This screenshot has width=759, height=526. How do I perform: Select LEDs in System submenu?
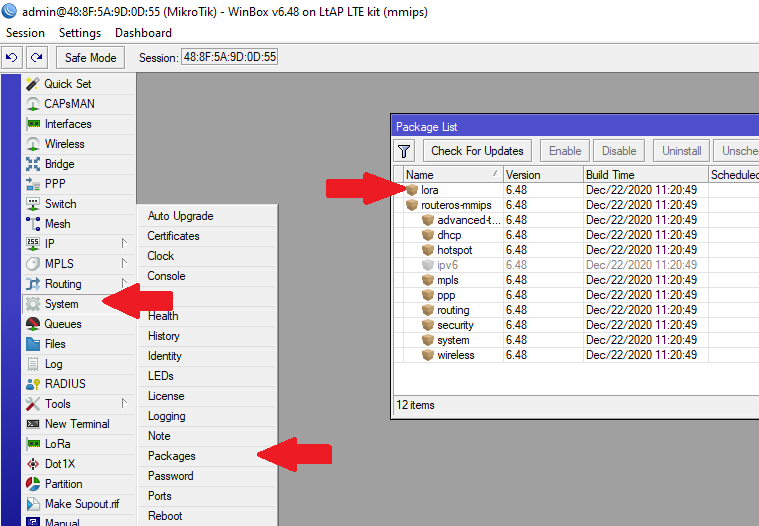[x=208, y=376]
